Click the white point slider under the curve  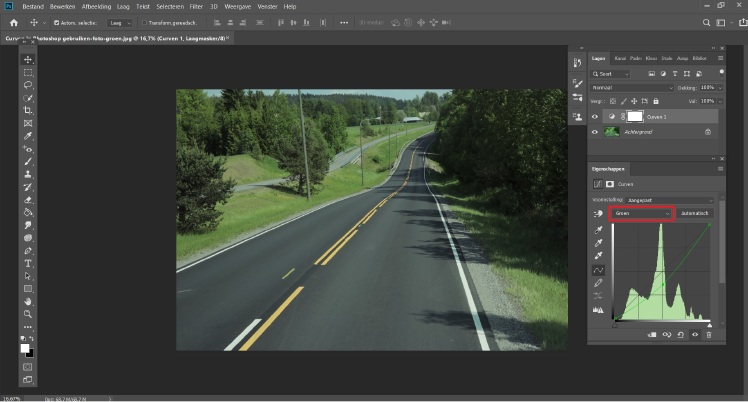click(709, 325)
